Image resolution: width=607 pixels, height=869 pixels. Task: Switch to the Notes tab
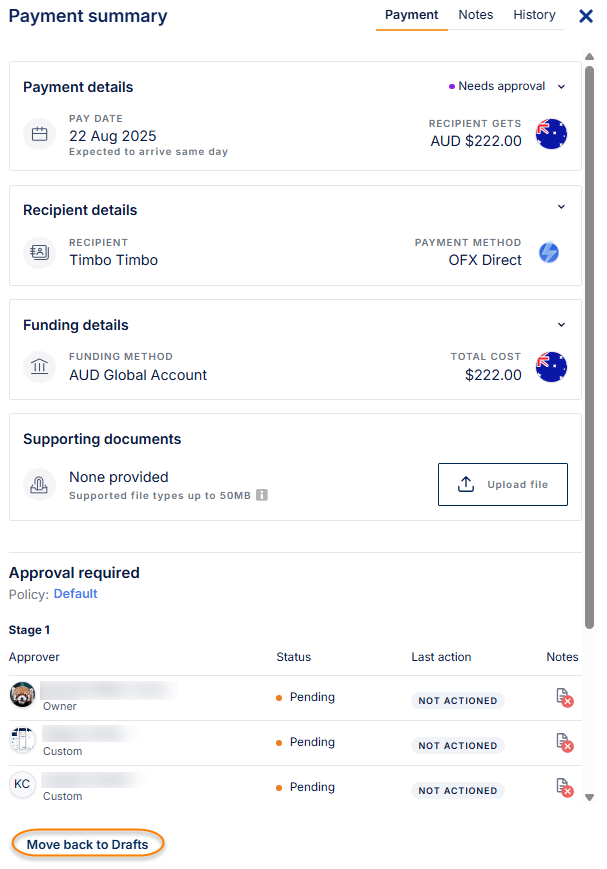pos(475,15)
